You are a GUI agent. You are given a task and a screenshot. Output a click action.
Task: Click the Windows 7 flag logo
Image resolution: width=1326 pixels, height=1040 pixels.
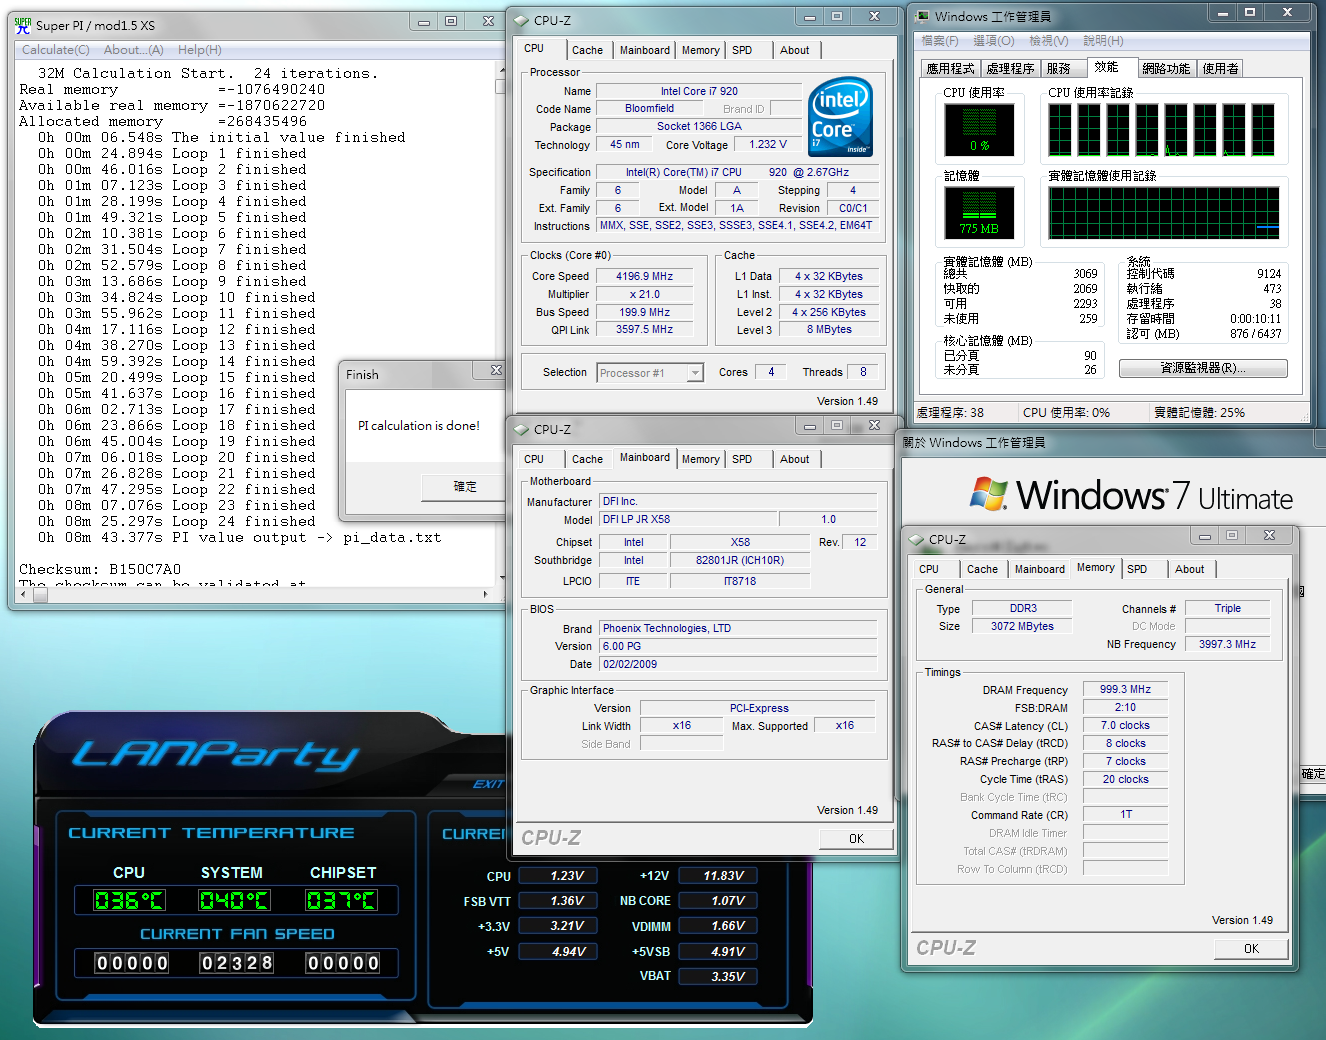coord(989,494)
